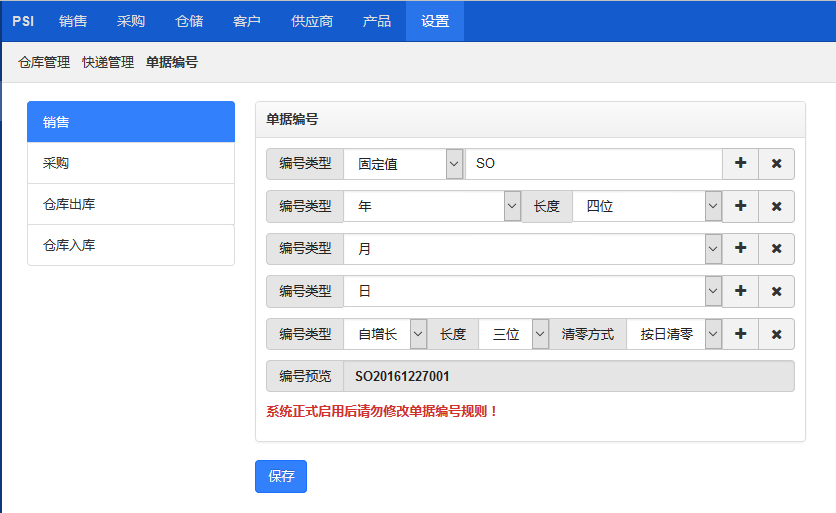The height and width of the screenshot is (513, 836).
Task: Delete the month numbering row
Action: pyautogui.click(x=776, y=249)
